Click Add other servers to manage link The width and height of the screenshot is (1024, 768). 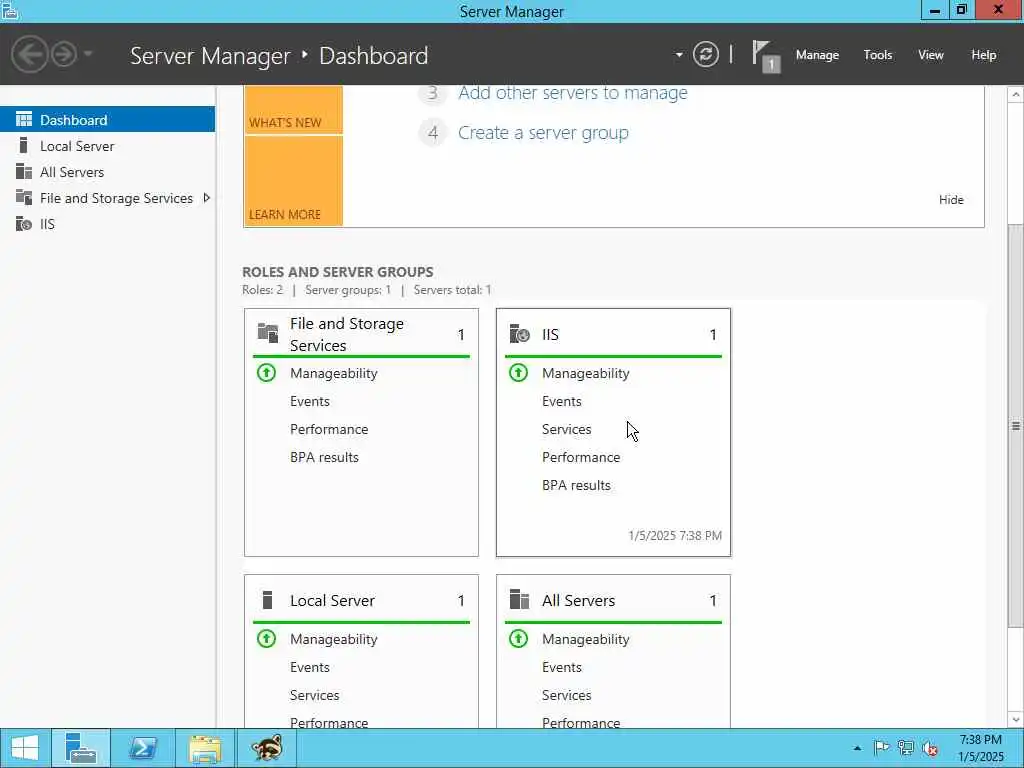(572, 93)
